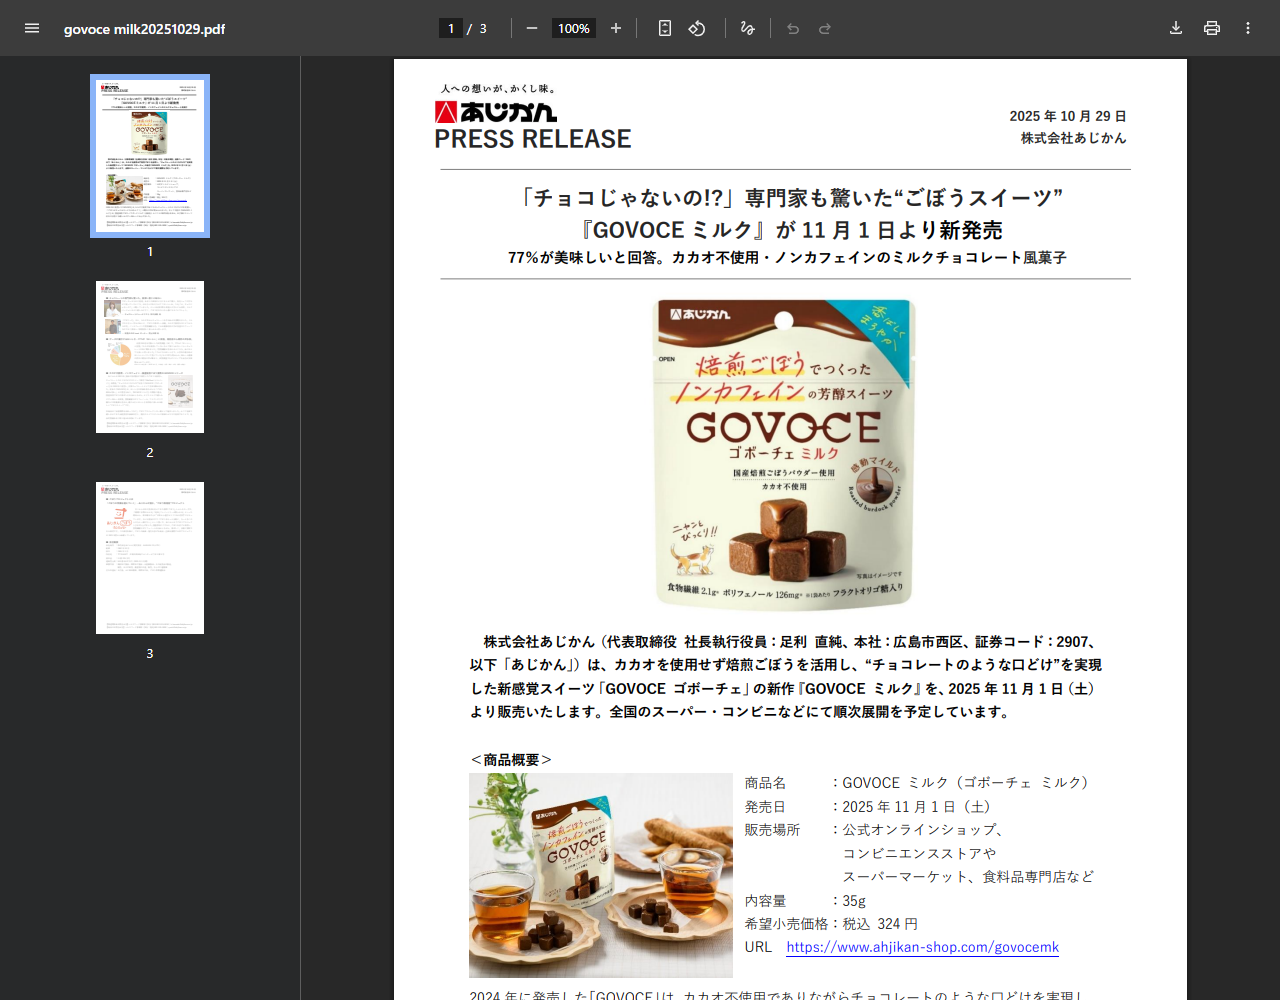Click the undo arrow icon
This screenshot has height=1000, width=1280.
click(x=793, y=28)
